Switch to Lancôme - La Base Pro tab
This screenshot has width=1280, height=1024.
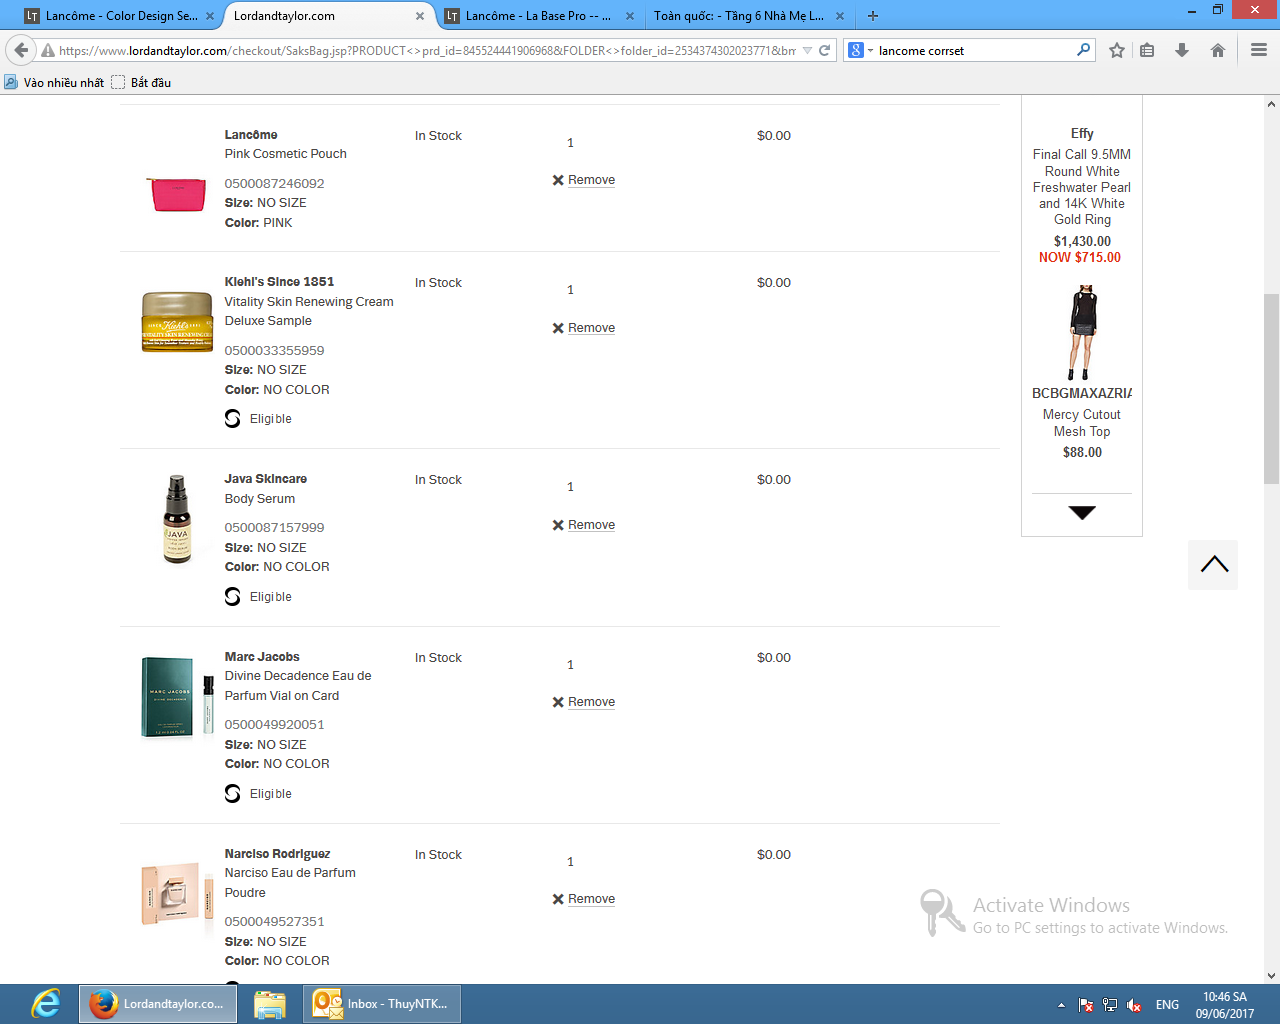[x=538, y=16]
